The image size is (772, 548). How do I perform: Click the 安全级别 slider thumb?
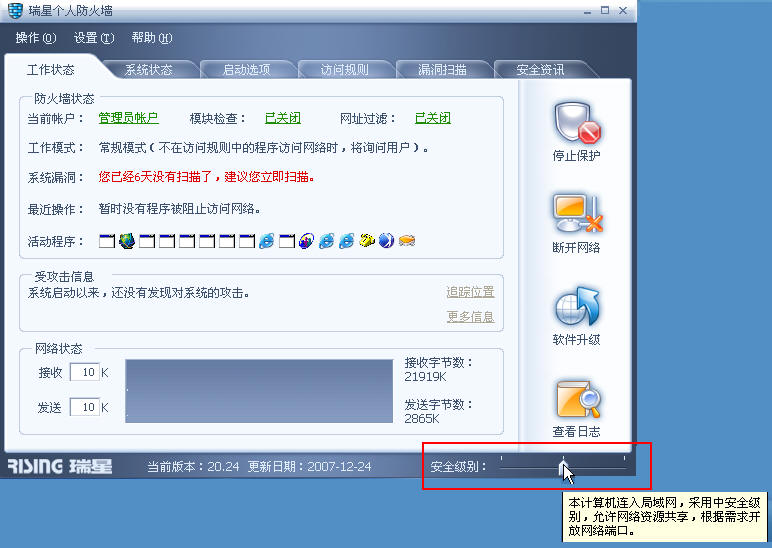563,466
